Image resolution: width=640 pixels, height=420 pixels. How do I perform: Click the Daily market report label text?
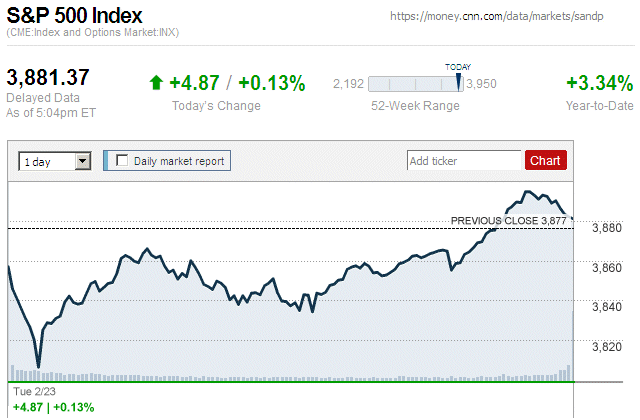click(x=179, y=160)
